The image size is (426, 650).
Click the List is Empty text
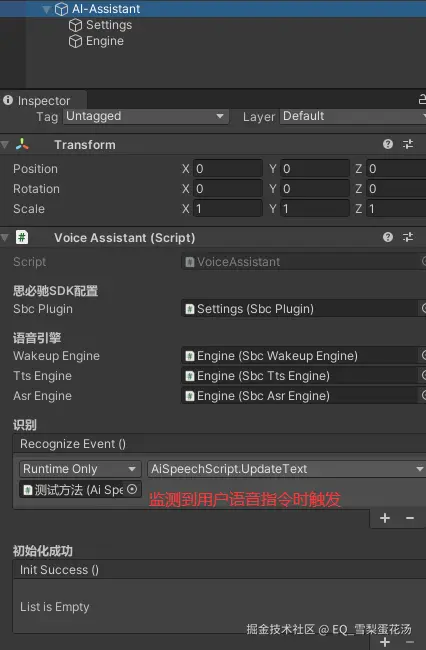55,607
